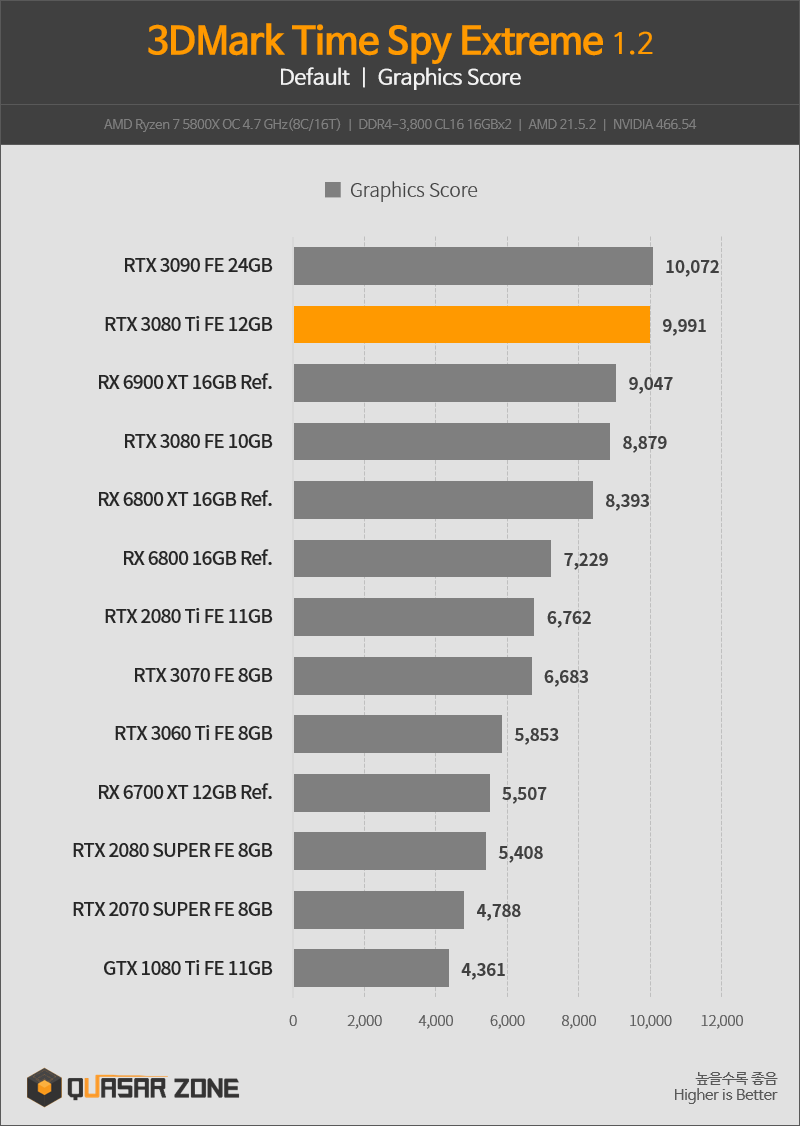The image size is (800, 1126).
Task: Click the RTX 2080 SUPER FE 8GB label
Action: 172,850
